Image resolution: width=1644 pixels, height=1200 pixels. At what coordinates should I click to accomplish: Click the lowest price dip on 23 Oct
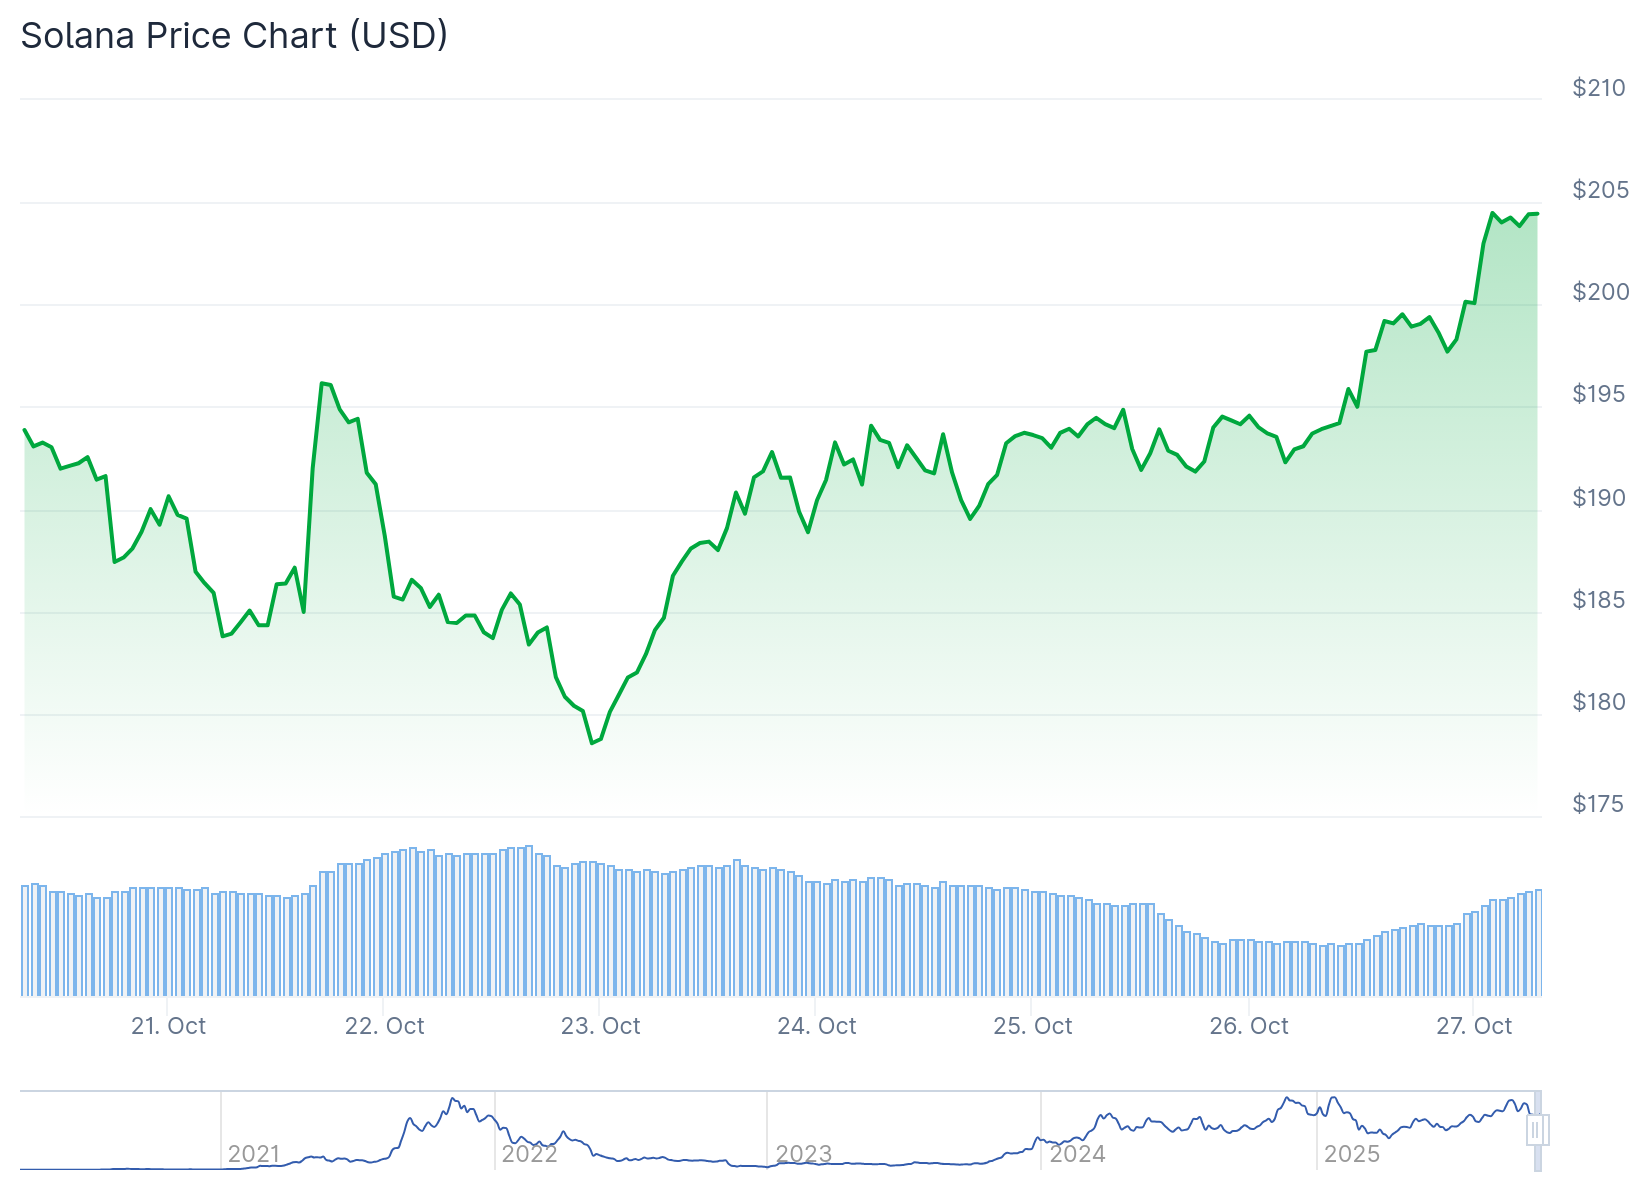[592, 743]
